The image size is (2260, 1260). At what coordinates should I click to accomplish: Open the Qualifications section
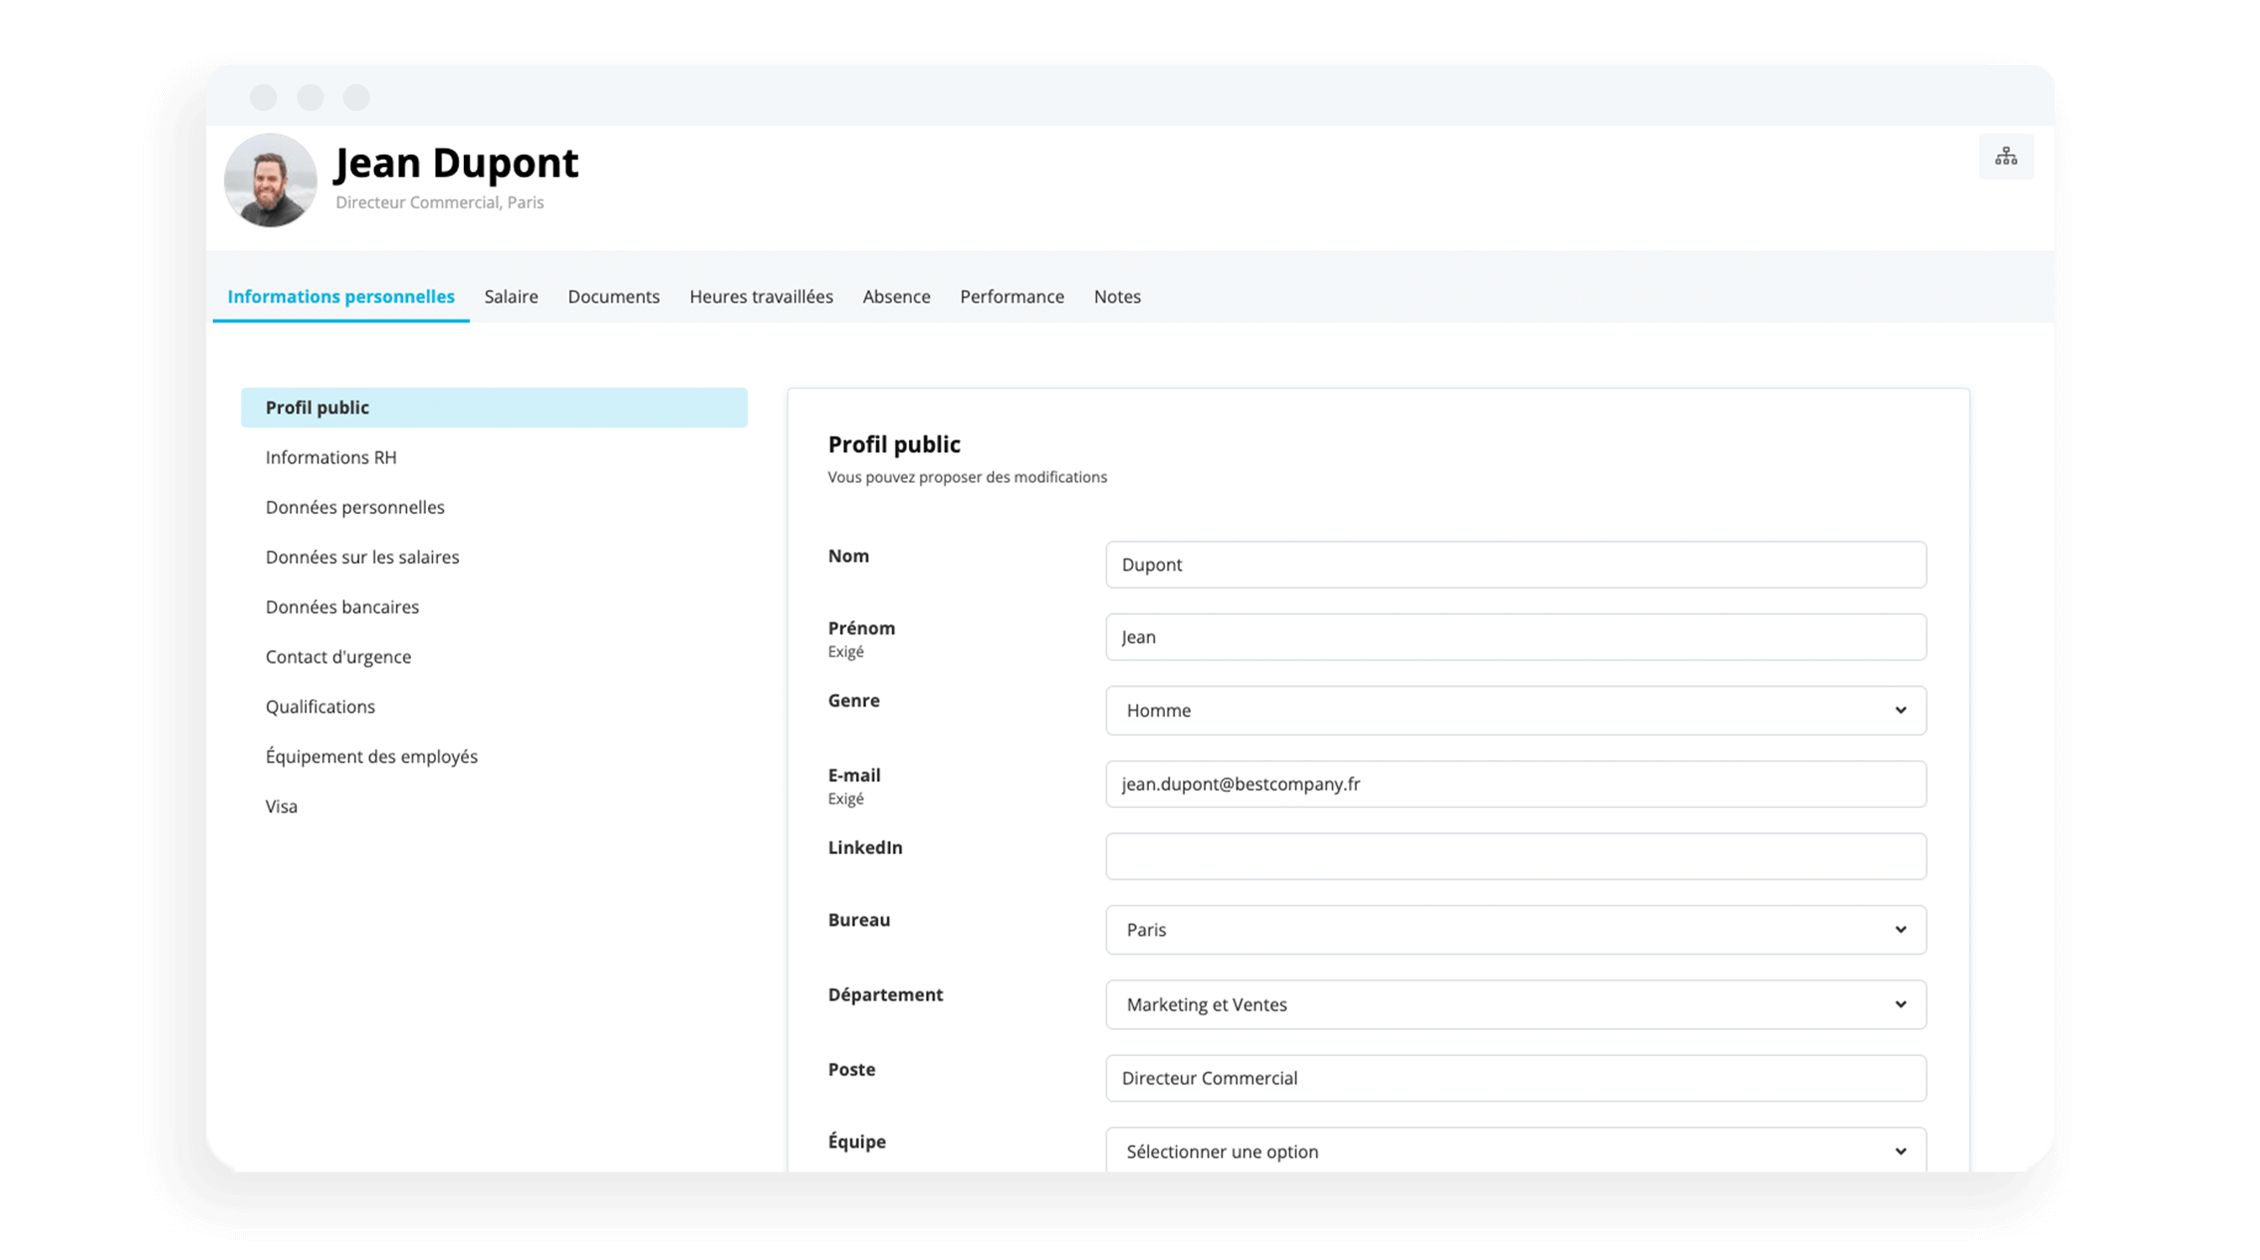click(320, 708)
